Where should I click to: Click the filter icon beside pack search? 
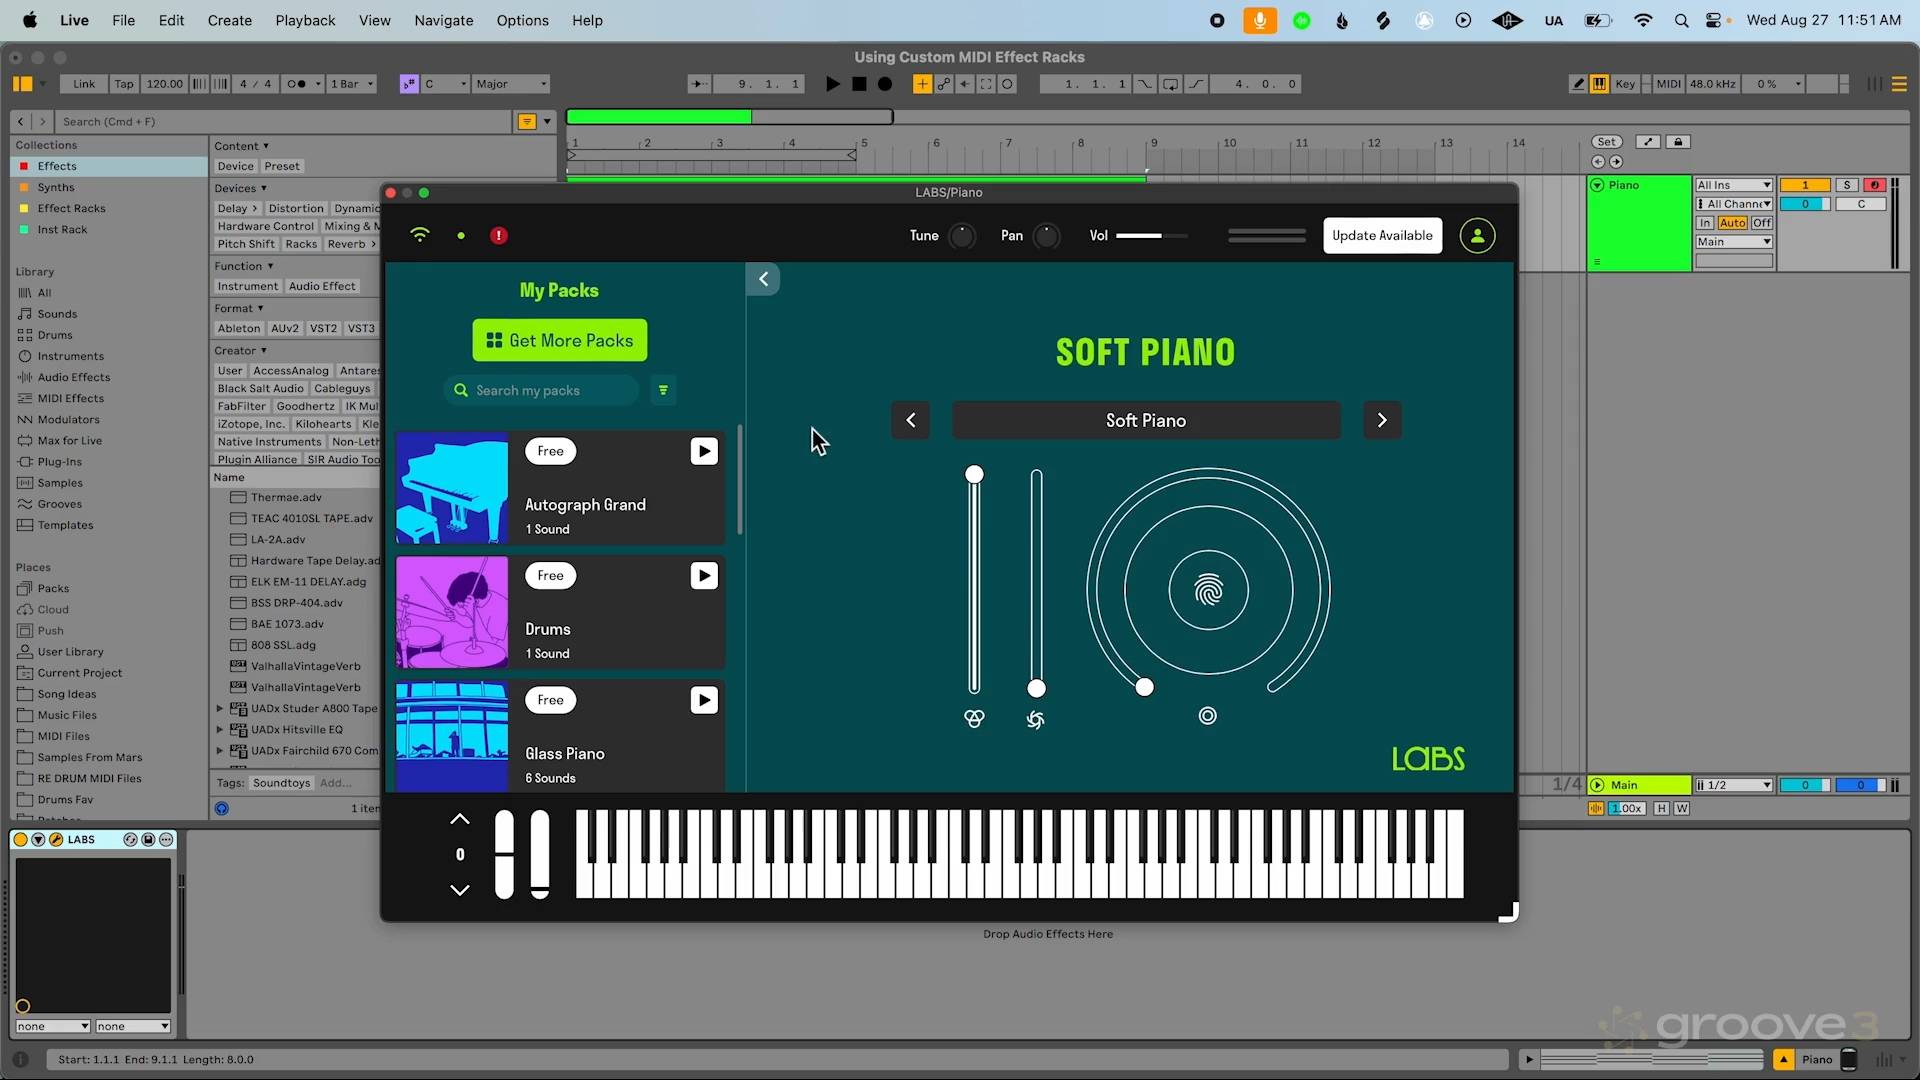tap(663, 390)
